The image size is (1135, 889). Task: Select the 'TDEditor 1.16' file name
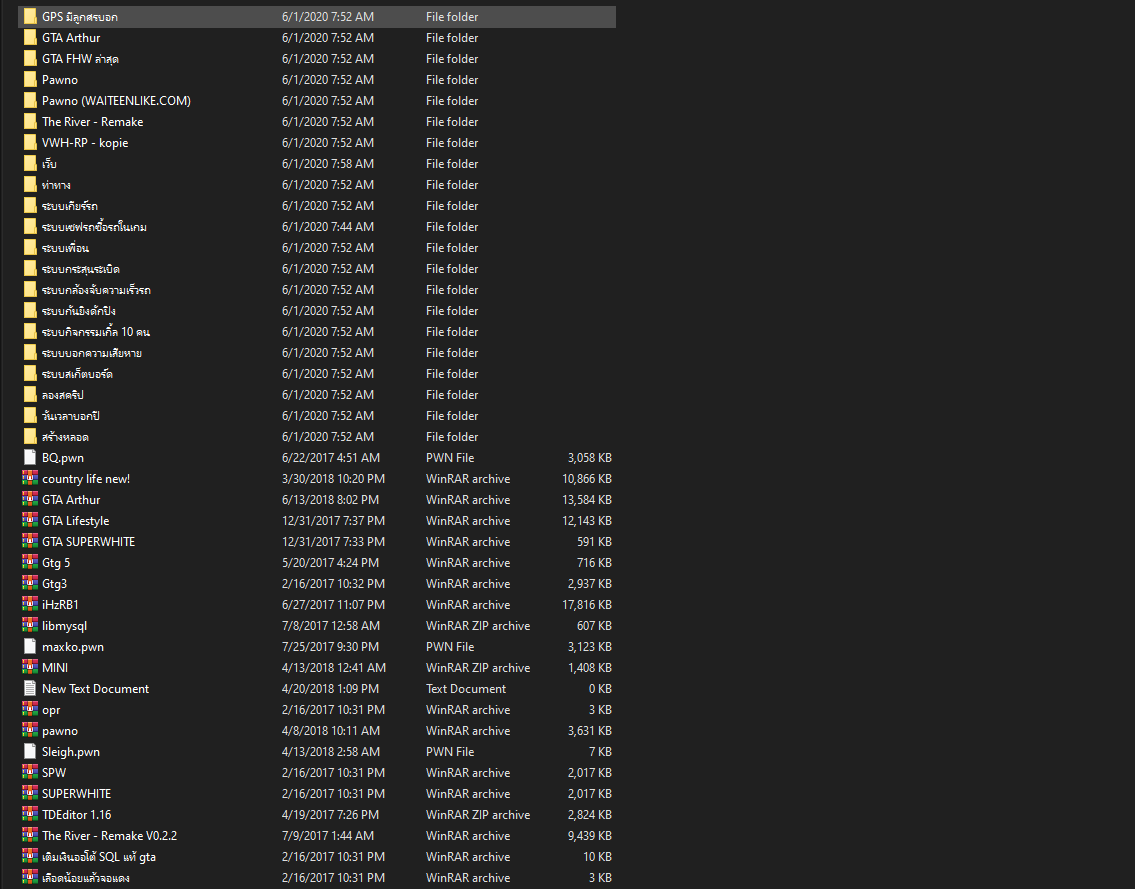point(77,814)
